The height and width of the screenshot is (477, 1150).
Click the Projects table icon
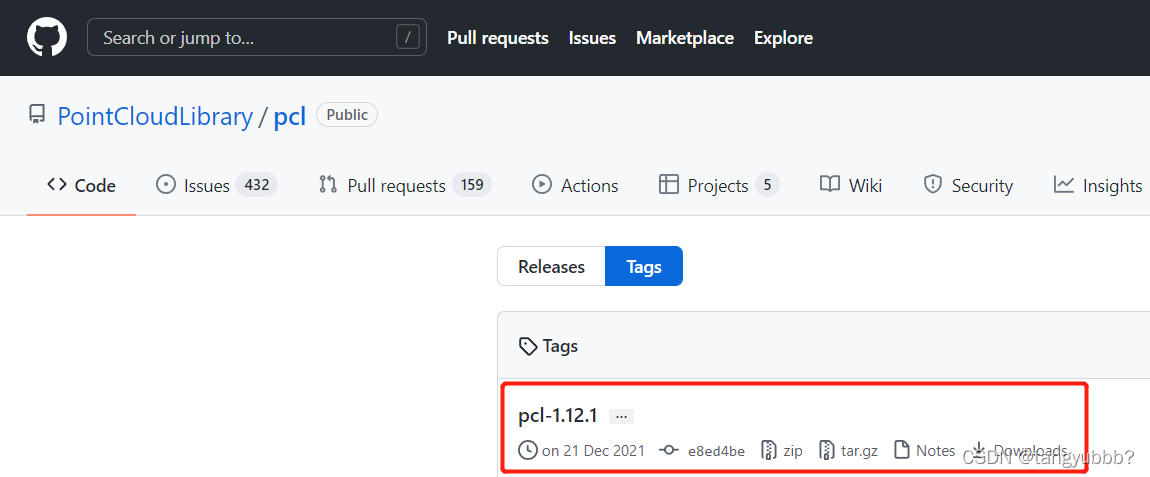click(x=668, y=184)
